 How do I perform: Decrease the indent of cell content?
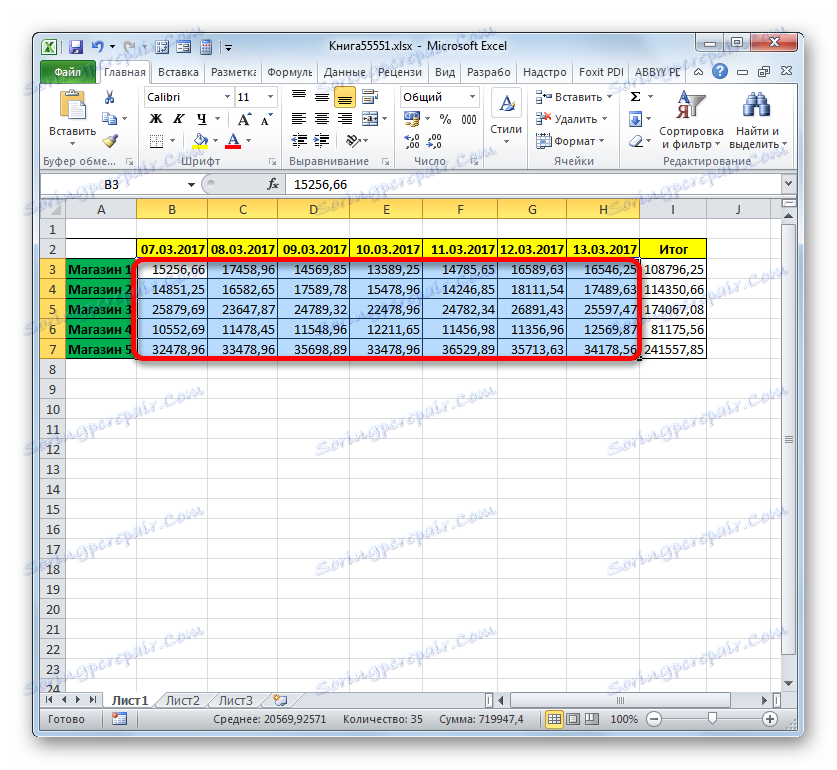click(299, 141)
